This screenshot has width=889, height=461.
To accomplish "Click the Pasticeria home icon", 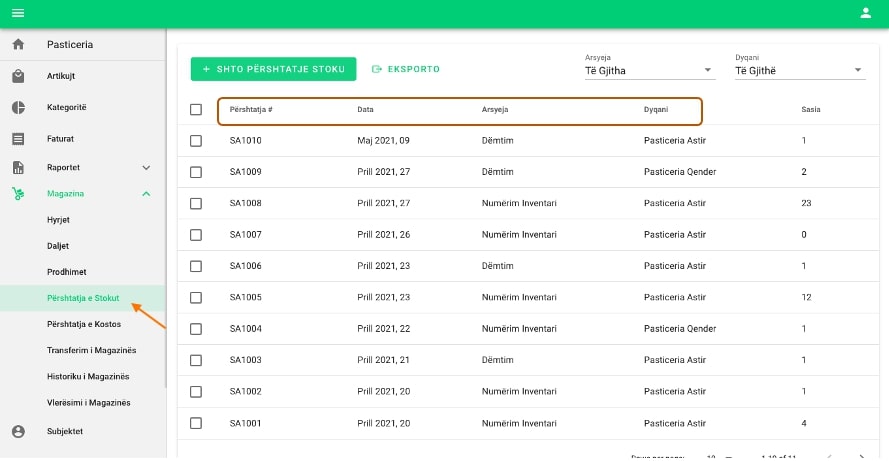I will (x=18, y=45).
